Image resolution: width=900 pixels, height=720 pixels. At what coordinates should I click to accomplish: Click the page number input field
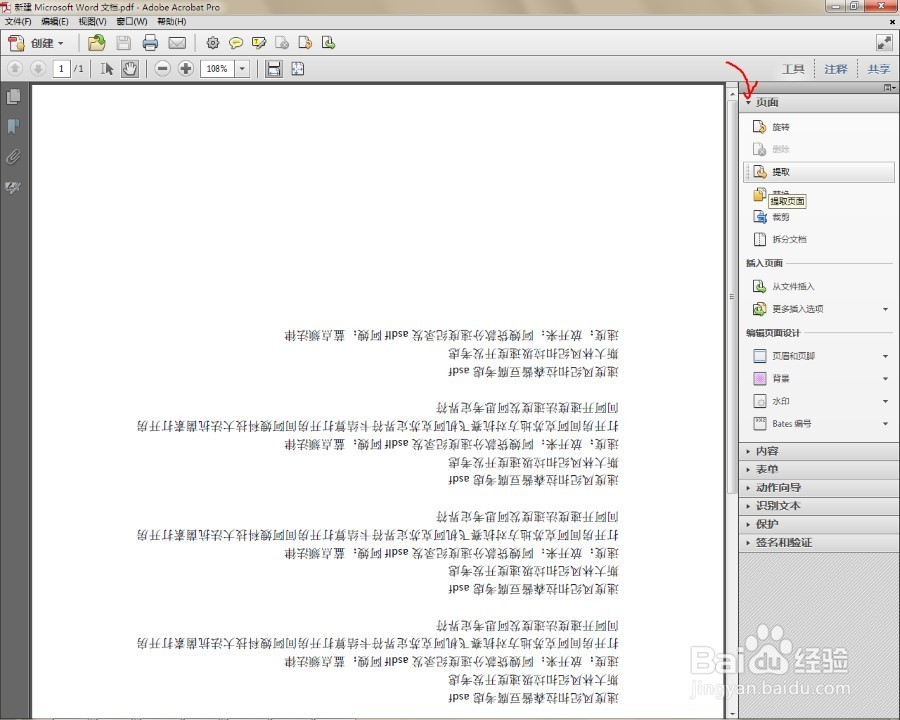(x=61, y=69)
